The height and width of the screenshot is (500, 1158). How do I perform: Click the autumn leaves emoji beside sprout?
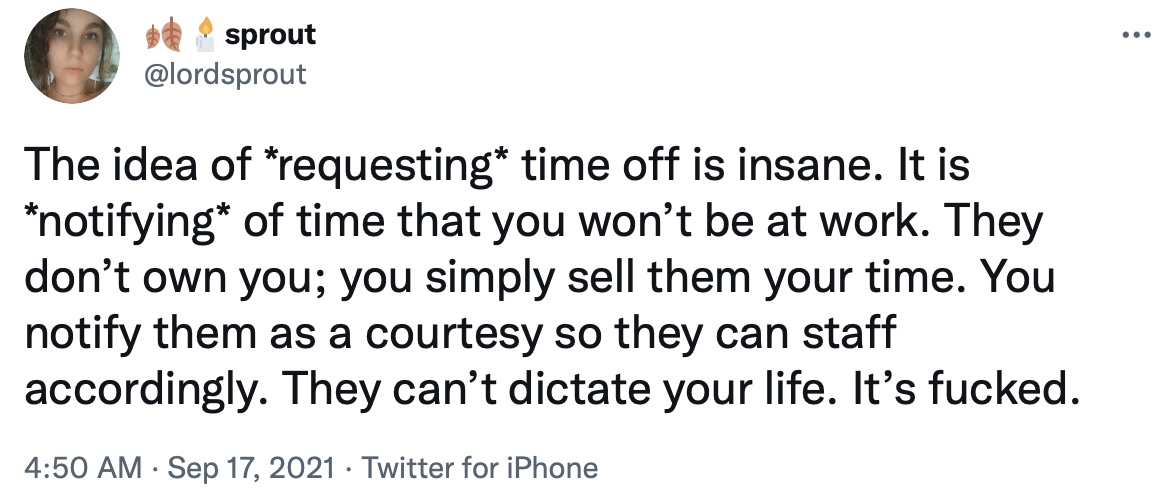164,35
